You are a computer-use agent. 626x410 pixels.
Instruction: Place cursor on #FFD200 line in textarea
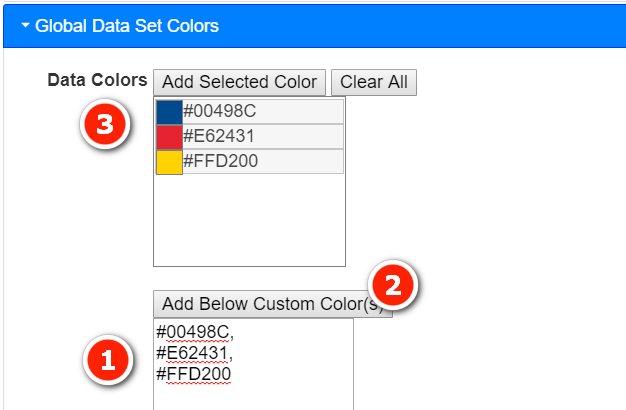tap(194, 374)
